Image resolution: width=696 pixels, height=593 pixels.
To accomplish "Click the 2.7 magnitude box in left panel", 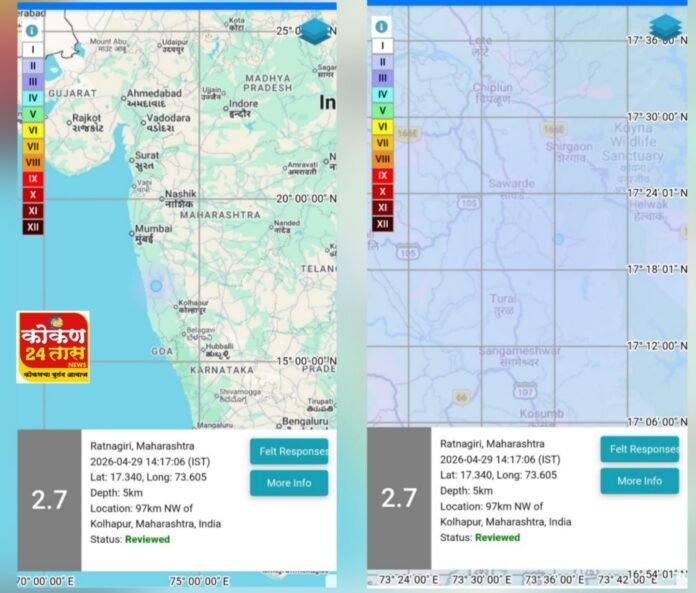I will coord(49,500).
